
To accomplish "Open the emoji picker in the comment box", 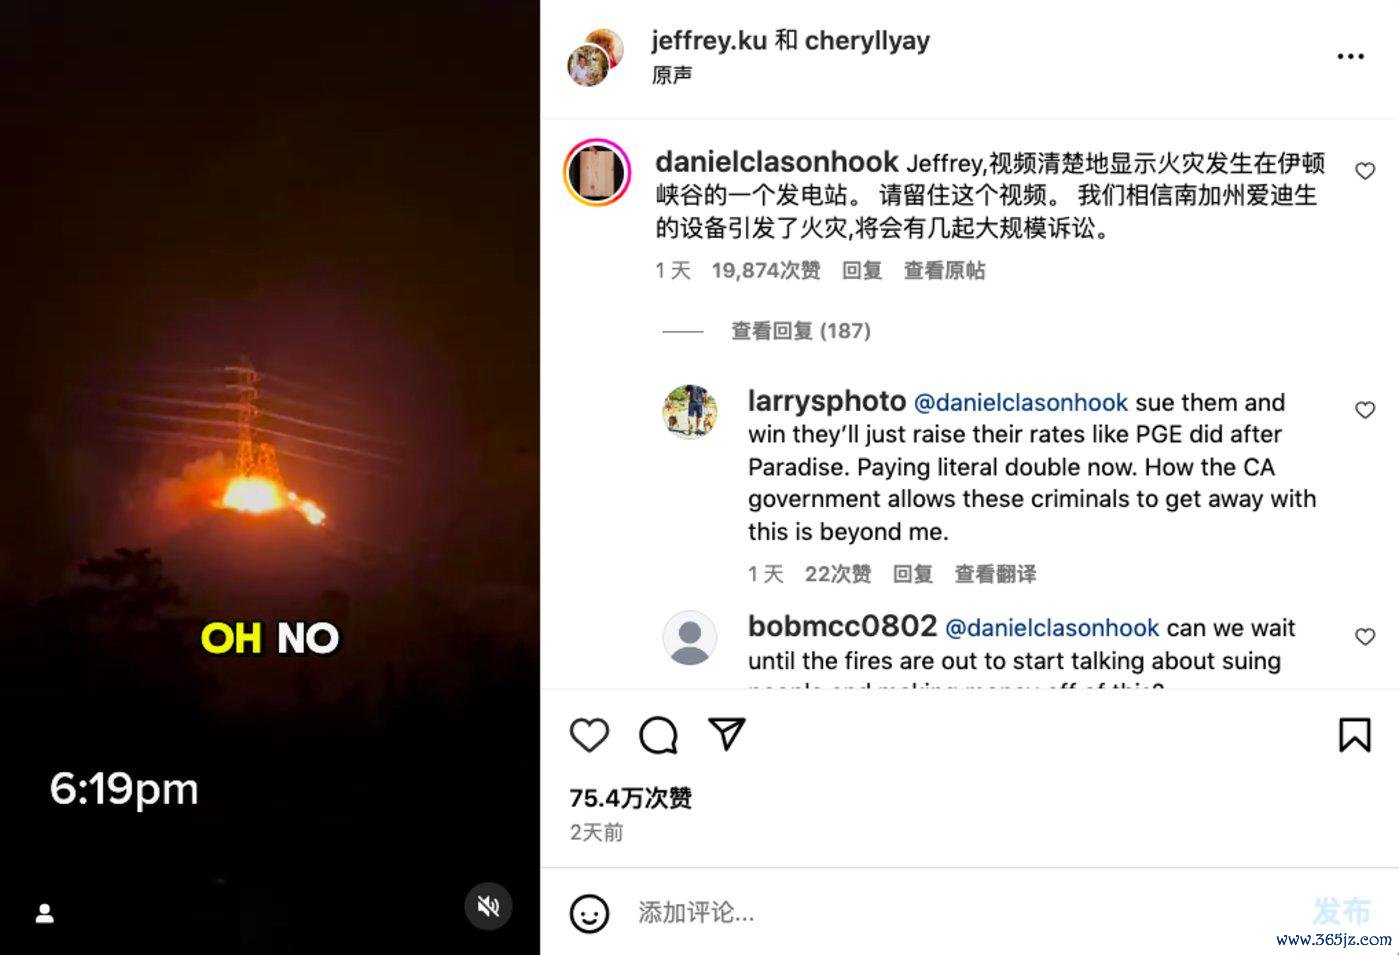I will click(x=589, y=913).
